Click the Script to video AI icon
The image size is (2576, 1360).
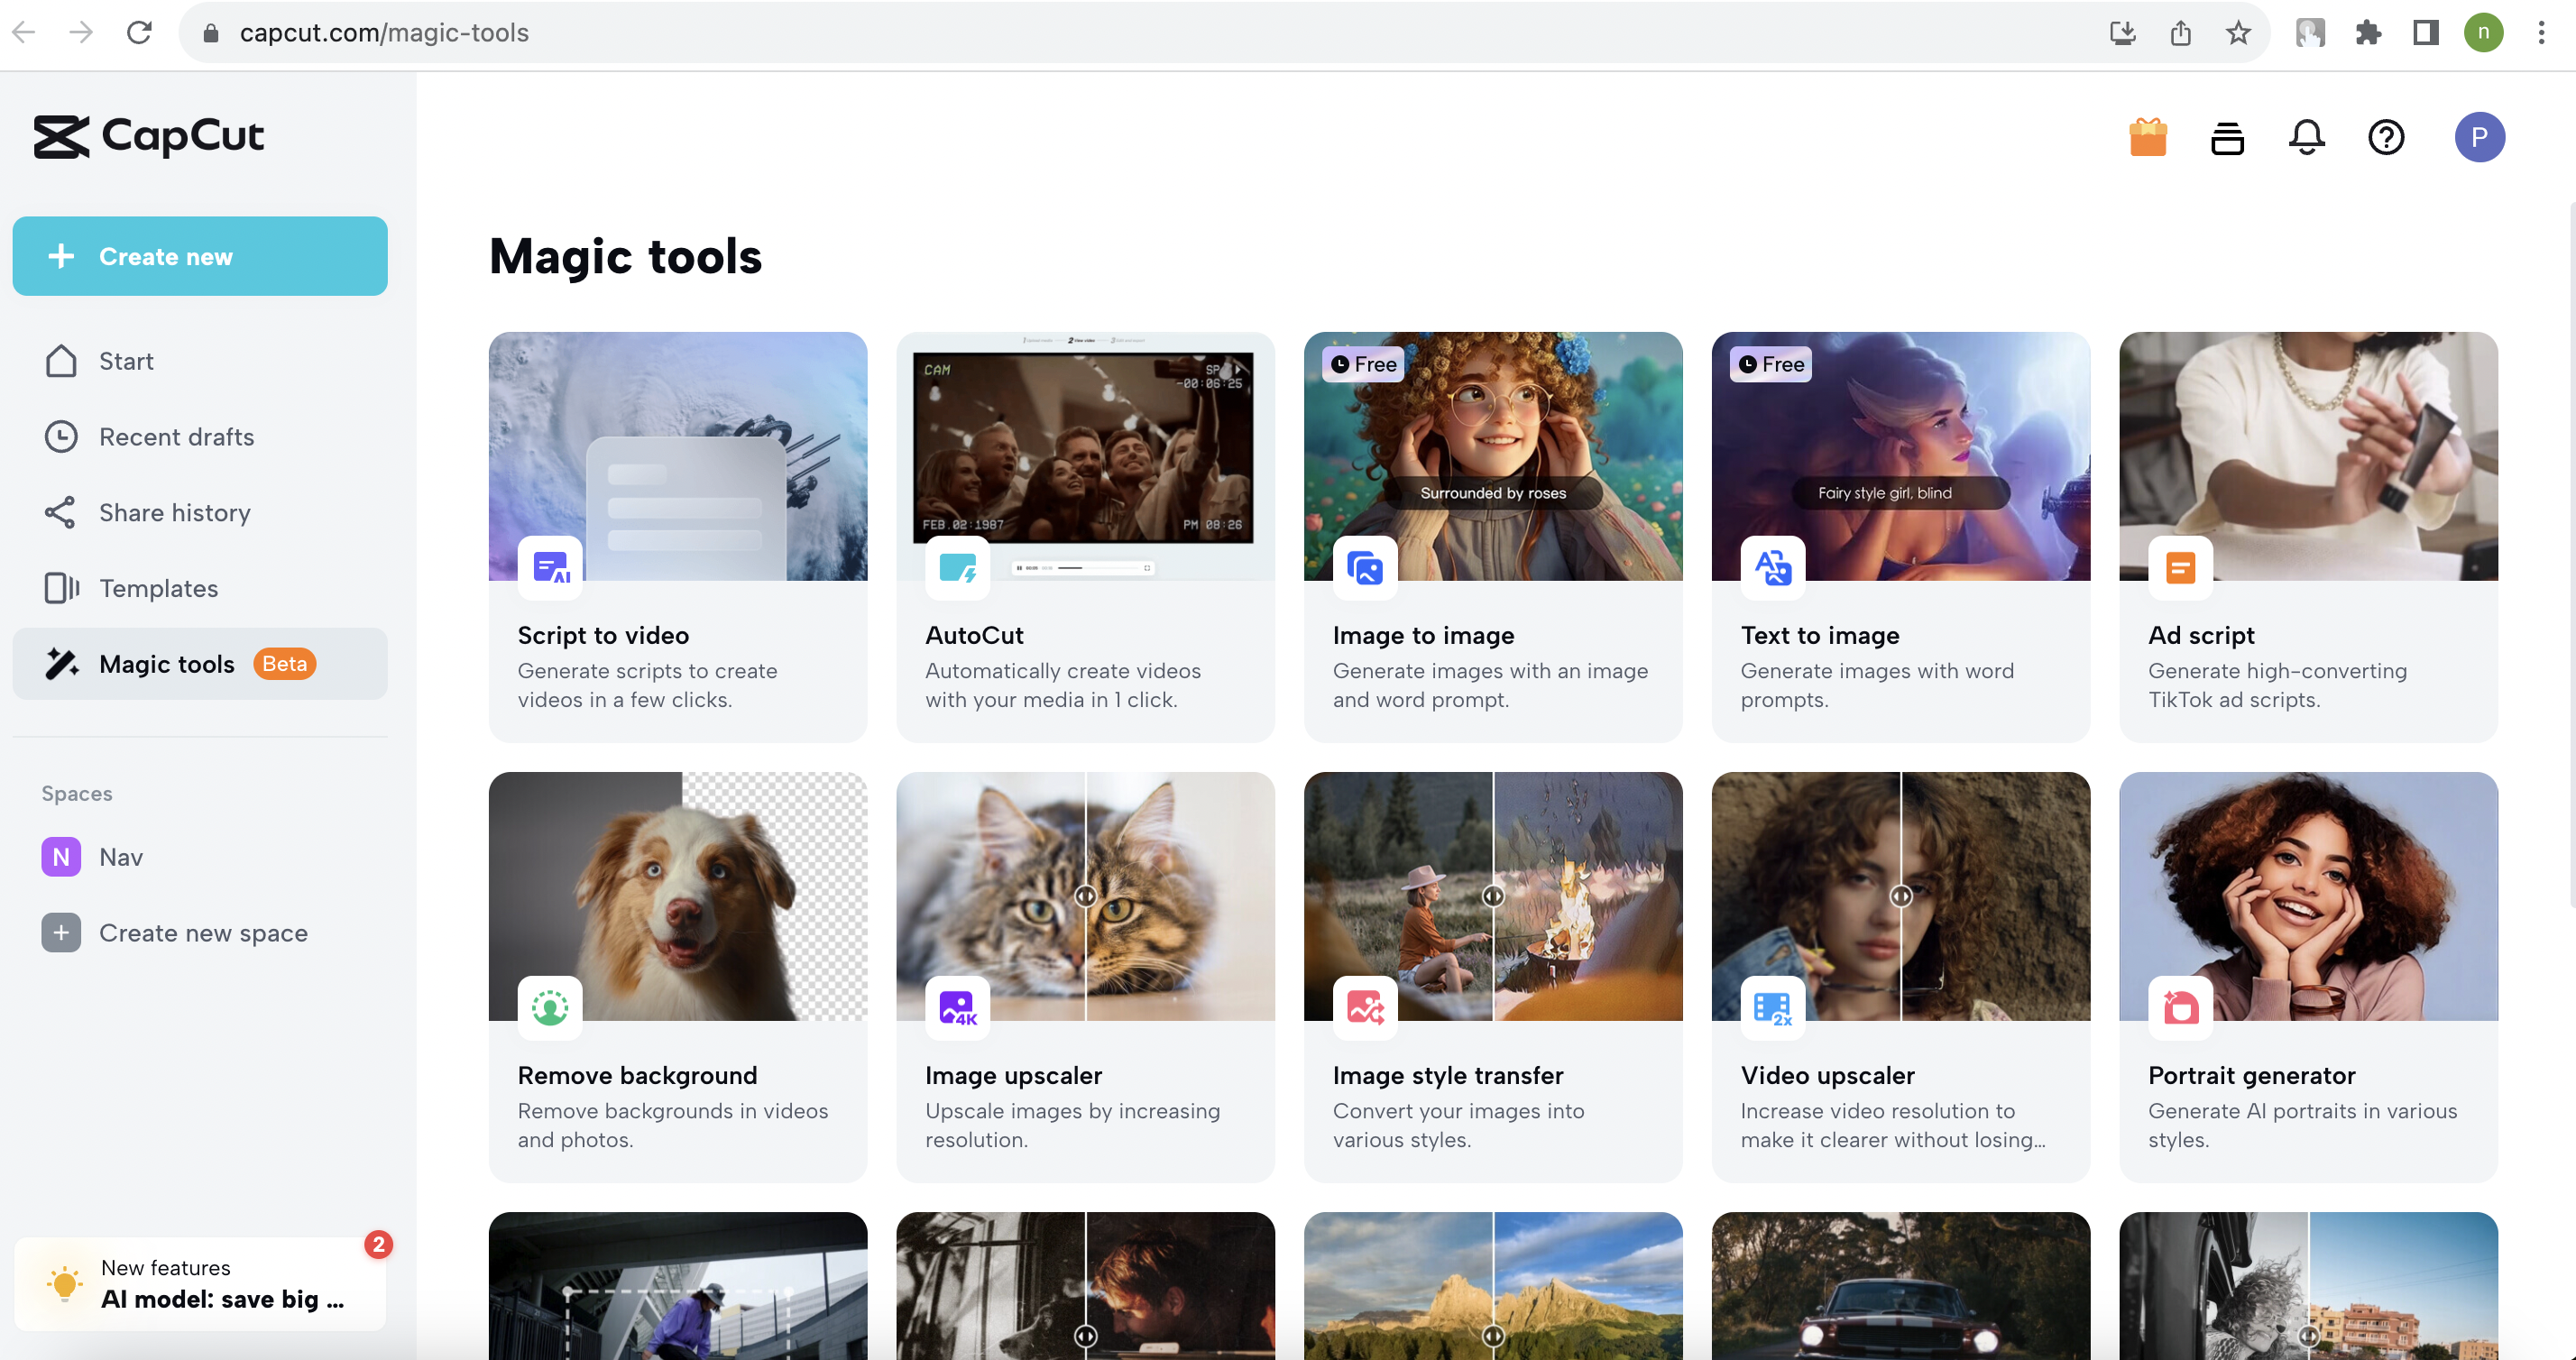point(550,568)
